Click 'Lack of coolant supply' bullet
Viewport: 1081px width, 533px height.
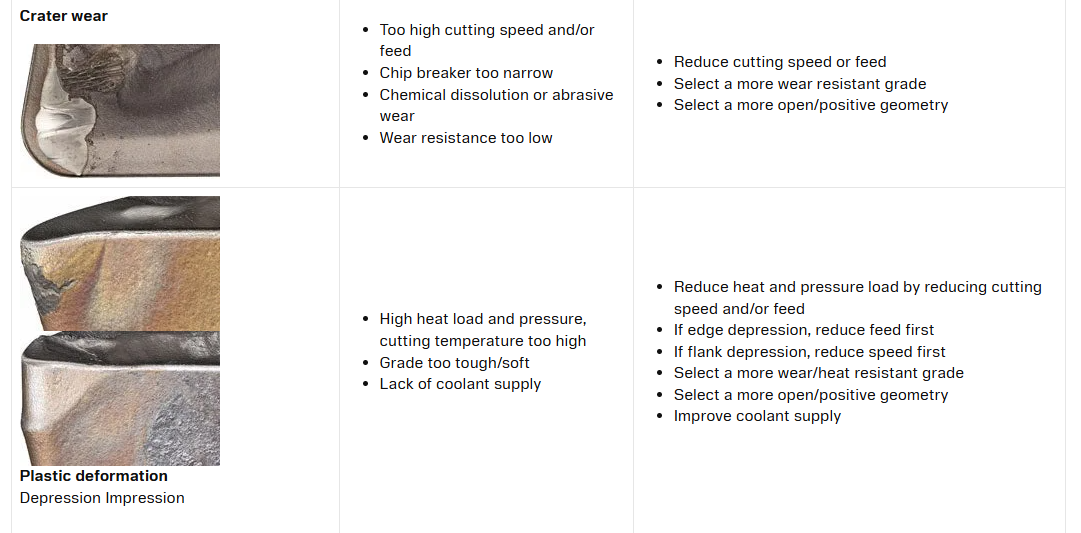pyautogui.click(x=460, y=384)
